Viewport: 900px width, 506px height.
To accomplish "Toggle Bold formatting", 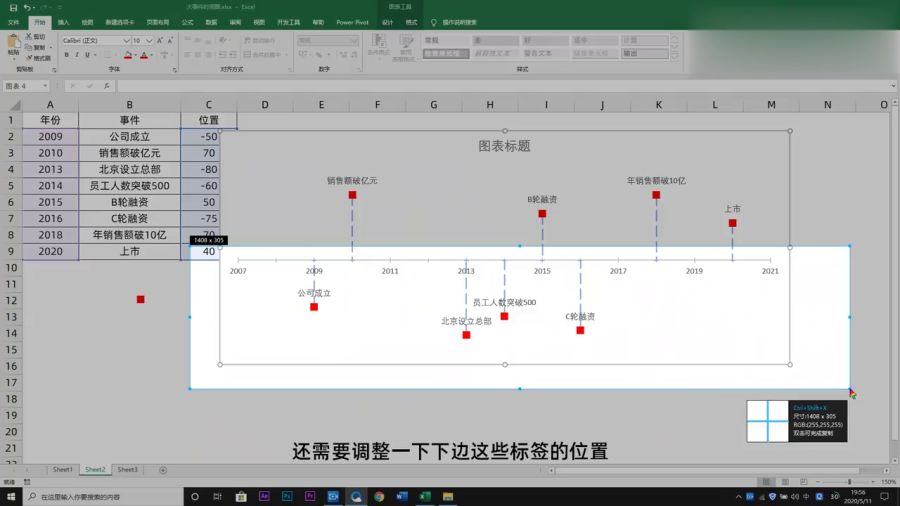I will coord(66,55).
